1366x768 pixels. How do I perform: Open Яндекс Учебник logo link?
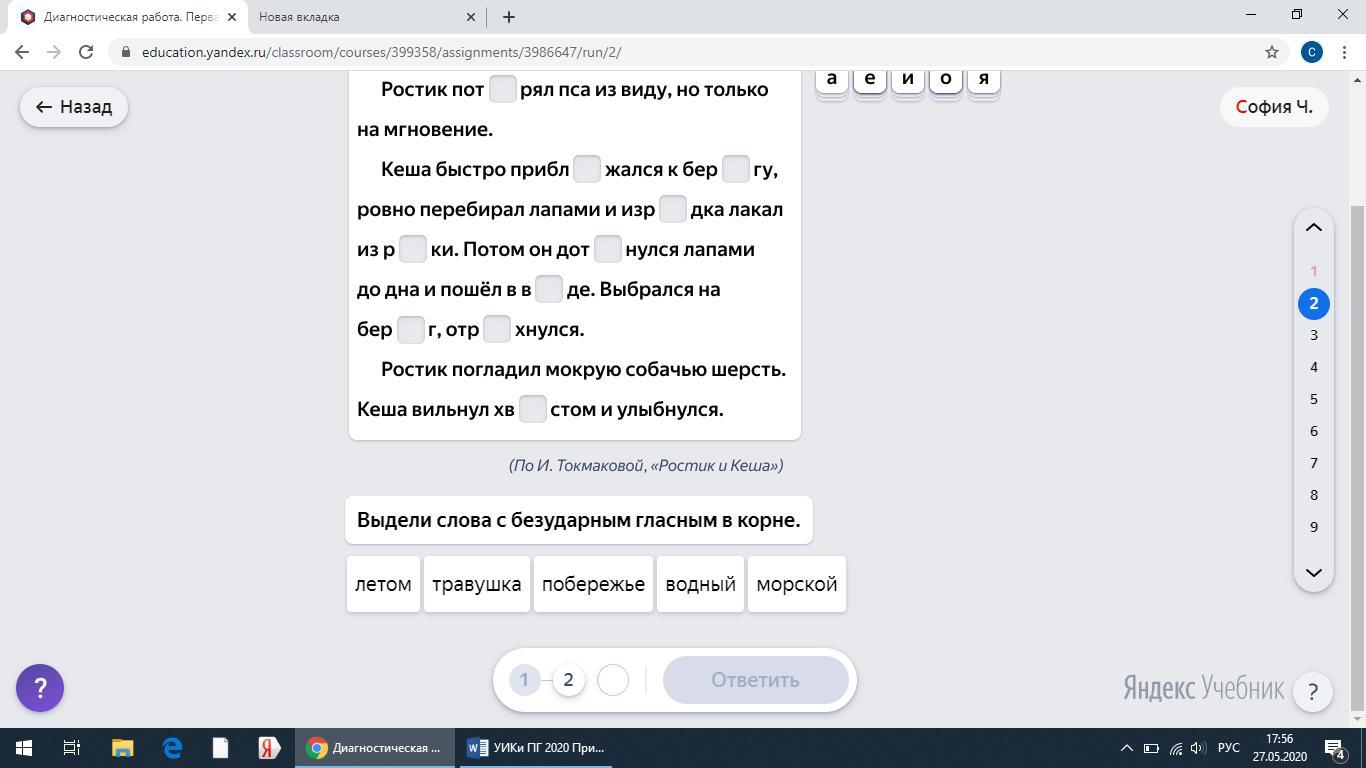(1203, 688)
